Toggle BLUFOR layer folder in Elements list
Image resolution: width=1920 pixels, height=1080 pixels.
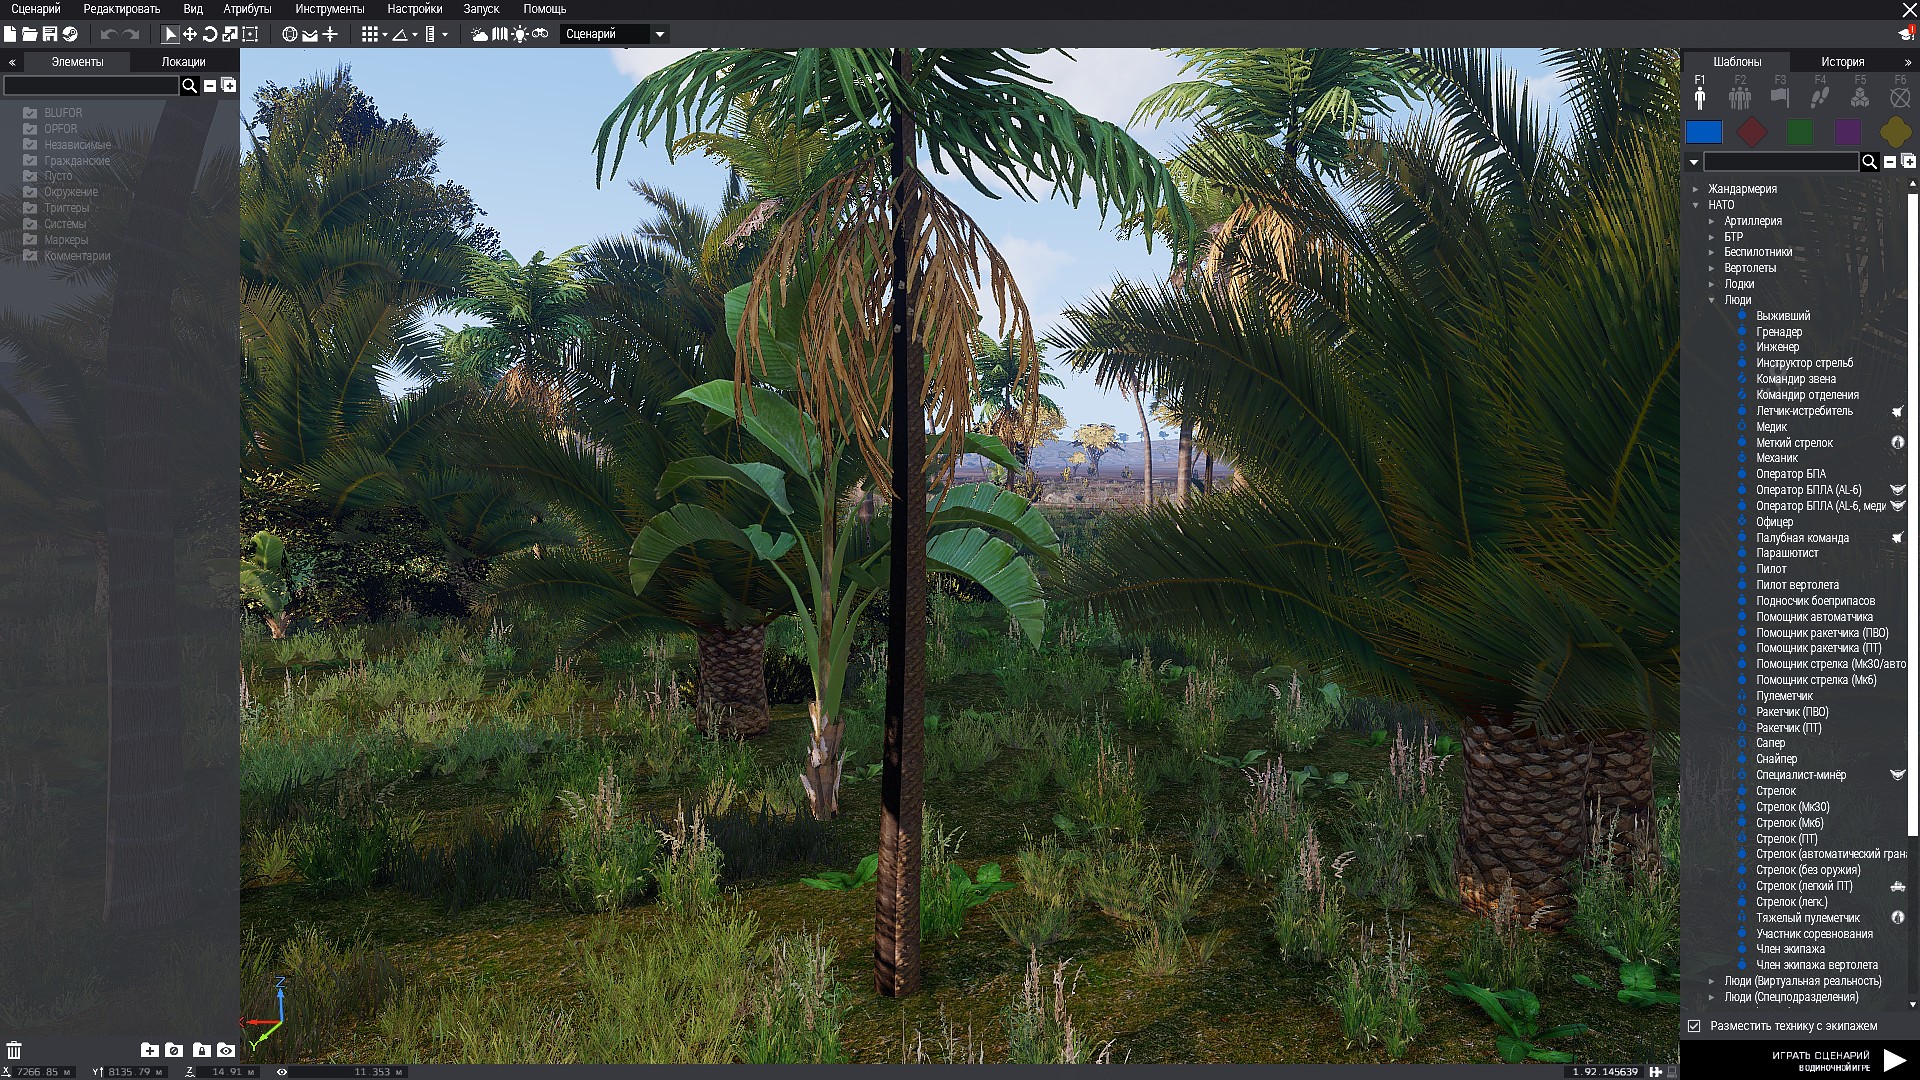point(30,113)
